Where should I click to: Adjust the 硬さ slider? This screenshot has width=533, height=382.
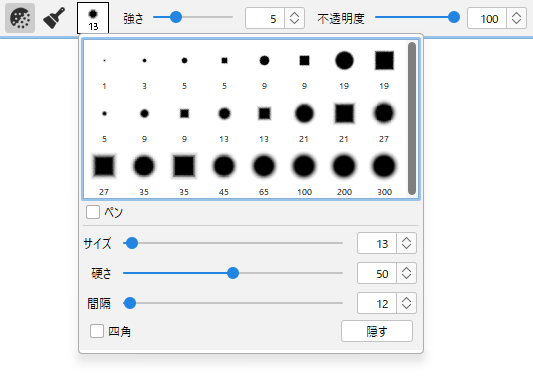click(233, 273)
